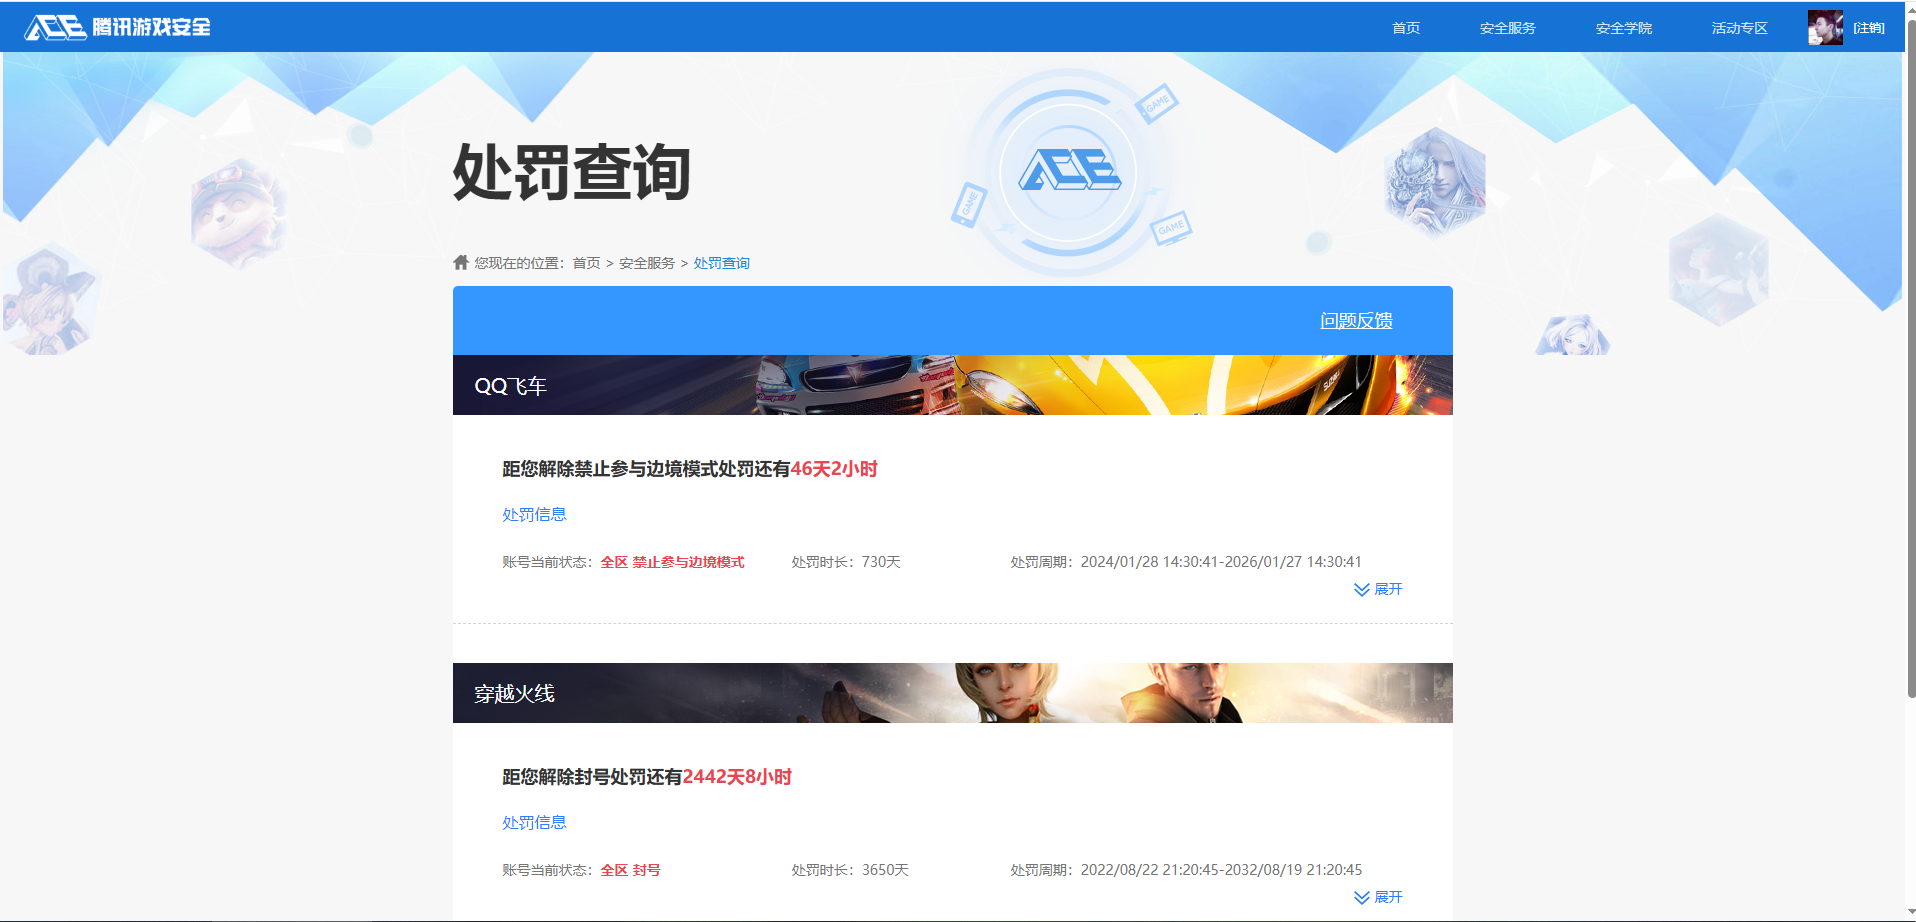1916x922 pixels.
Task: Click 处罚查询 in the breadcrumb trail
Action: tap(721, 263)
